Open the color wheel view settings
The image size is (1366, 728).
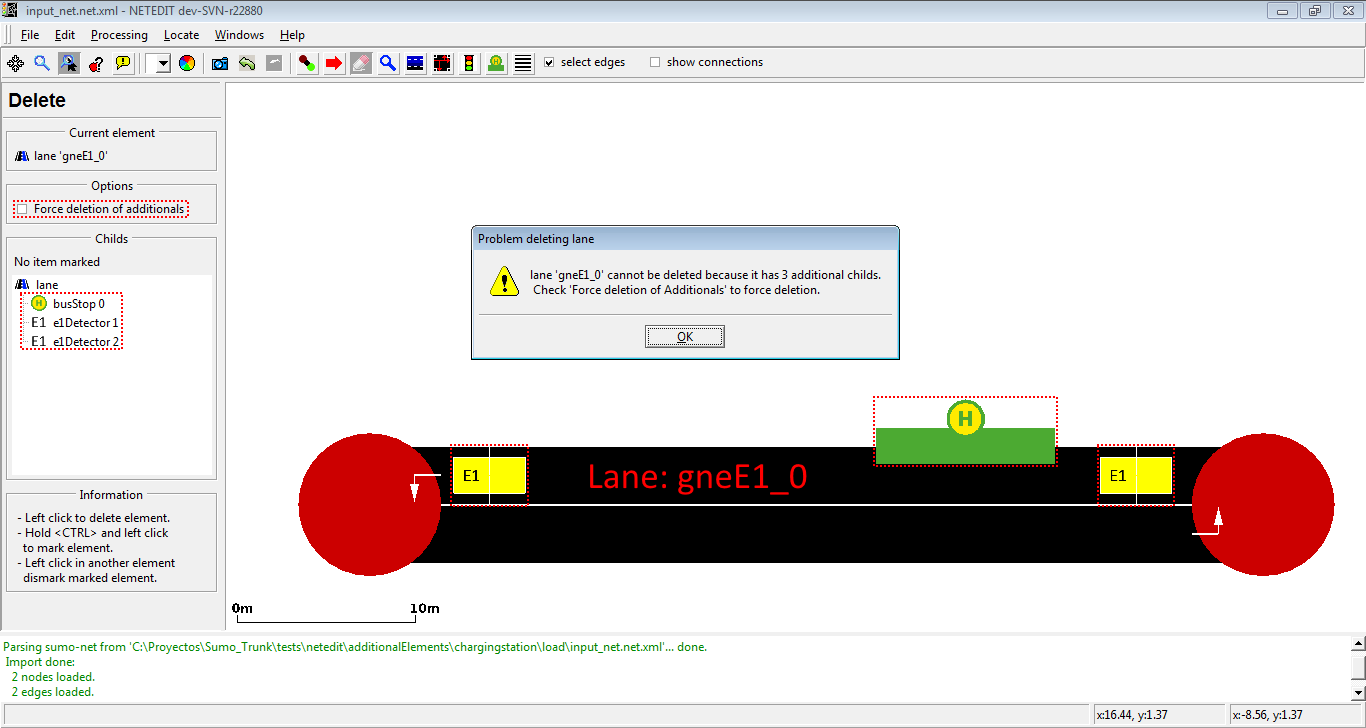click(187, 63)
